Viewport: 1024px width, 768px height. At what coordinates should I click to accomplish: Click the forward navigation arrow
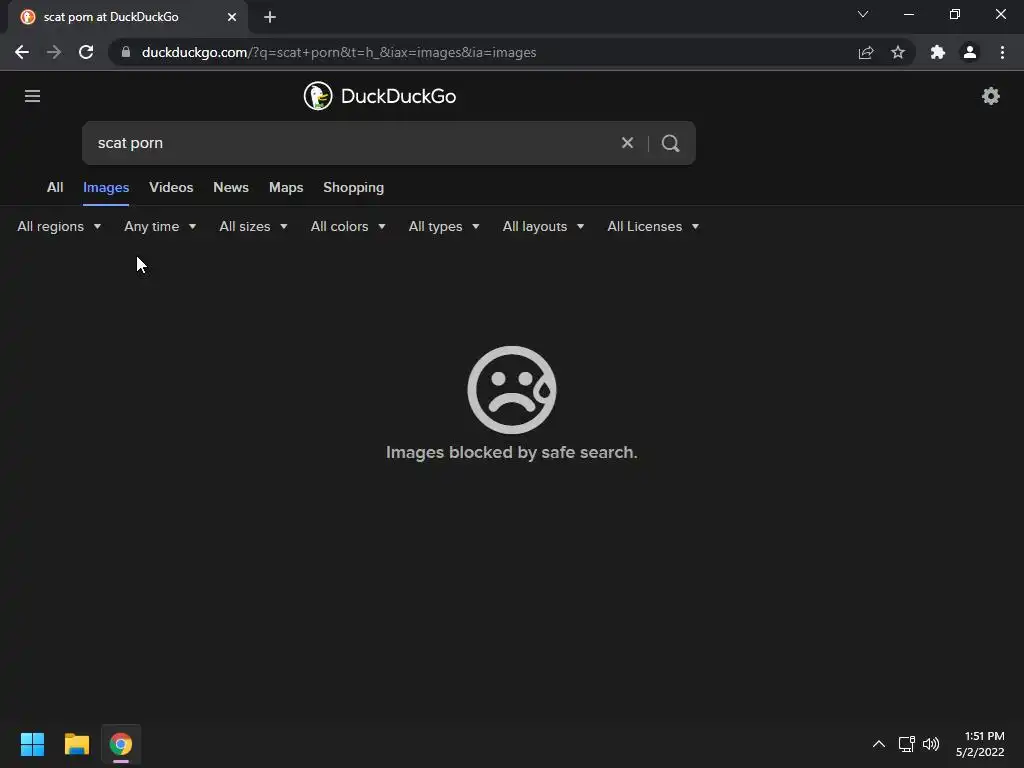54,52
